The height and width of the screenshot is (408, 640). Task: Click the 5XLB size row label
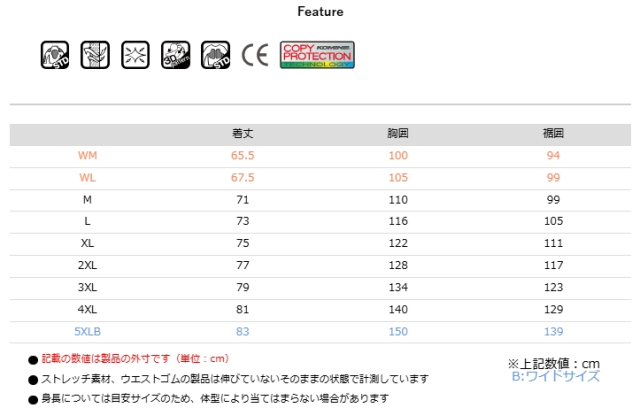point(87,331)
